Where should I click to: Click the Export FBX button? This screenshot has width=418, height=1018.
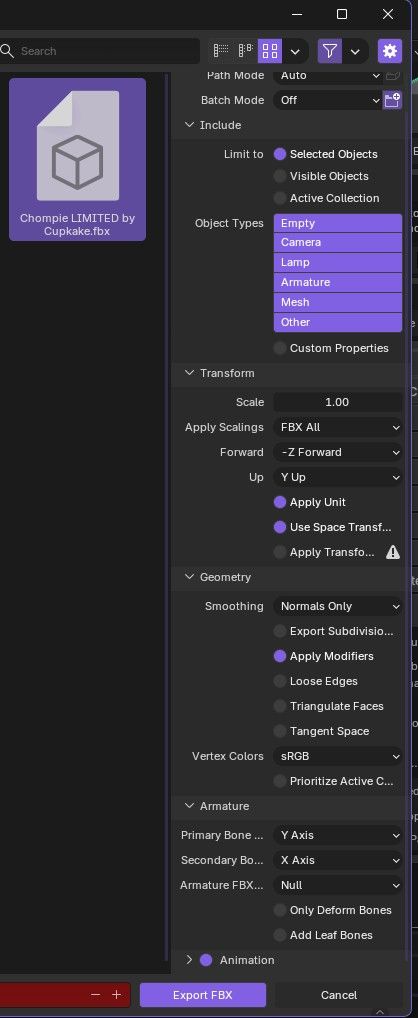(x=203, y=995)
